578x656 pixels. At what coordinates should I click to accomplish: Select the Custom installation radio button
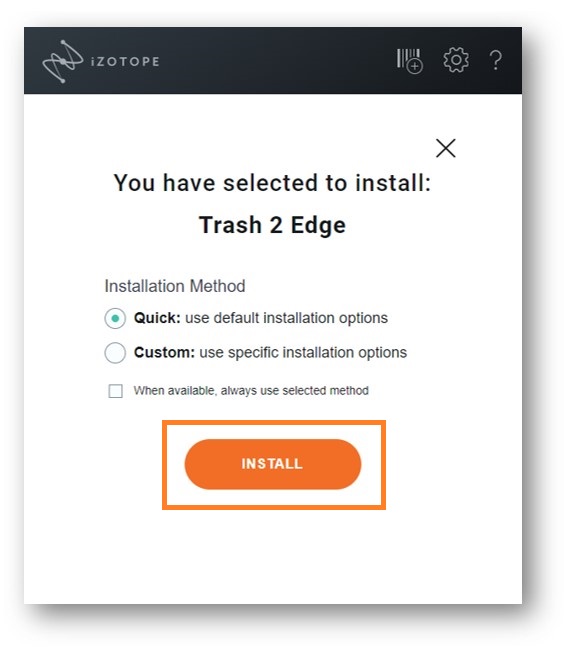coord(115,353)
